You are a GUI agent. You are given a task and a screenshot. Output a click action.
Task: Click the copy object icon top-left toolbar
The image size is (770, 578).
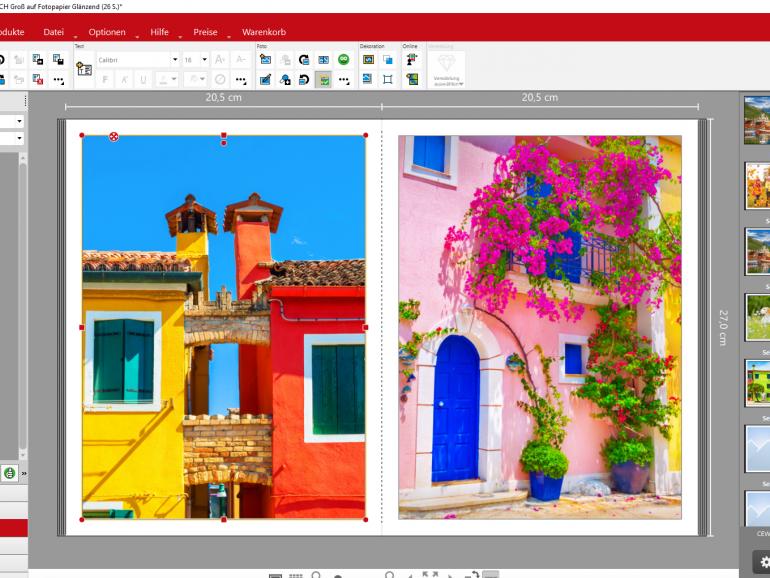tap(38, 60)
